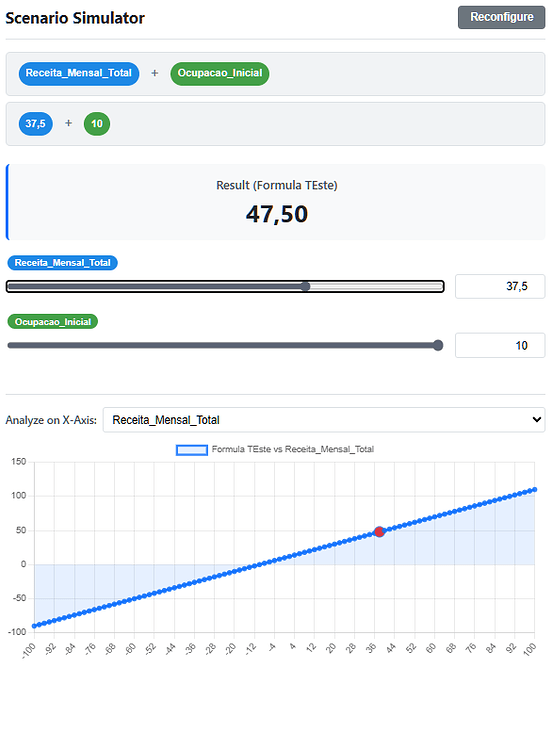The height and width of the screenshot is (750, 553).
Task: Click the last chart data point at 100
Action: pyautogui.click(x=535, y=490)
